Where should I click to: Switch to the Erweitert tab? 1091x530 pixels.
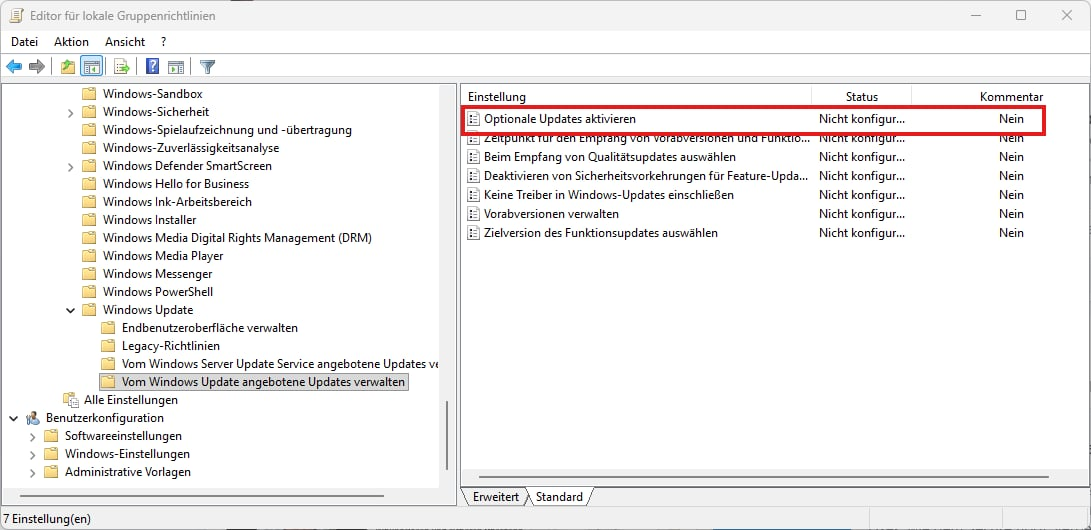(496, 496)
